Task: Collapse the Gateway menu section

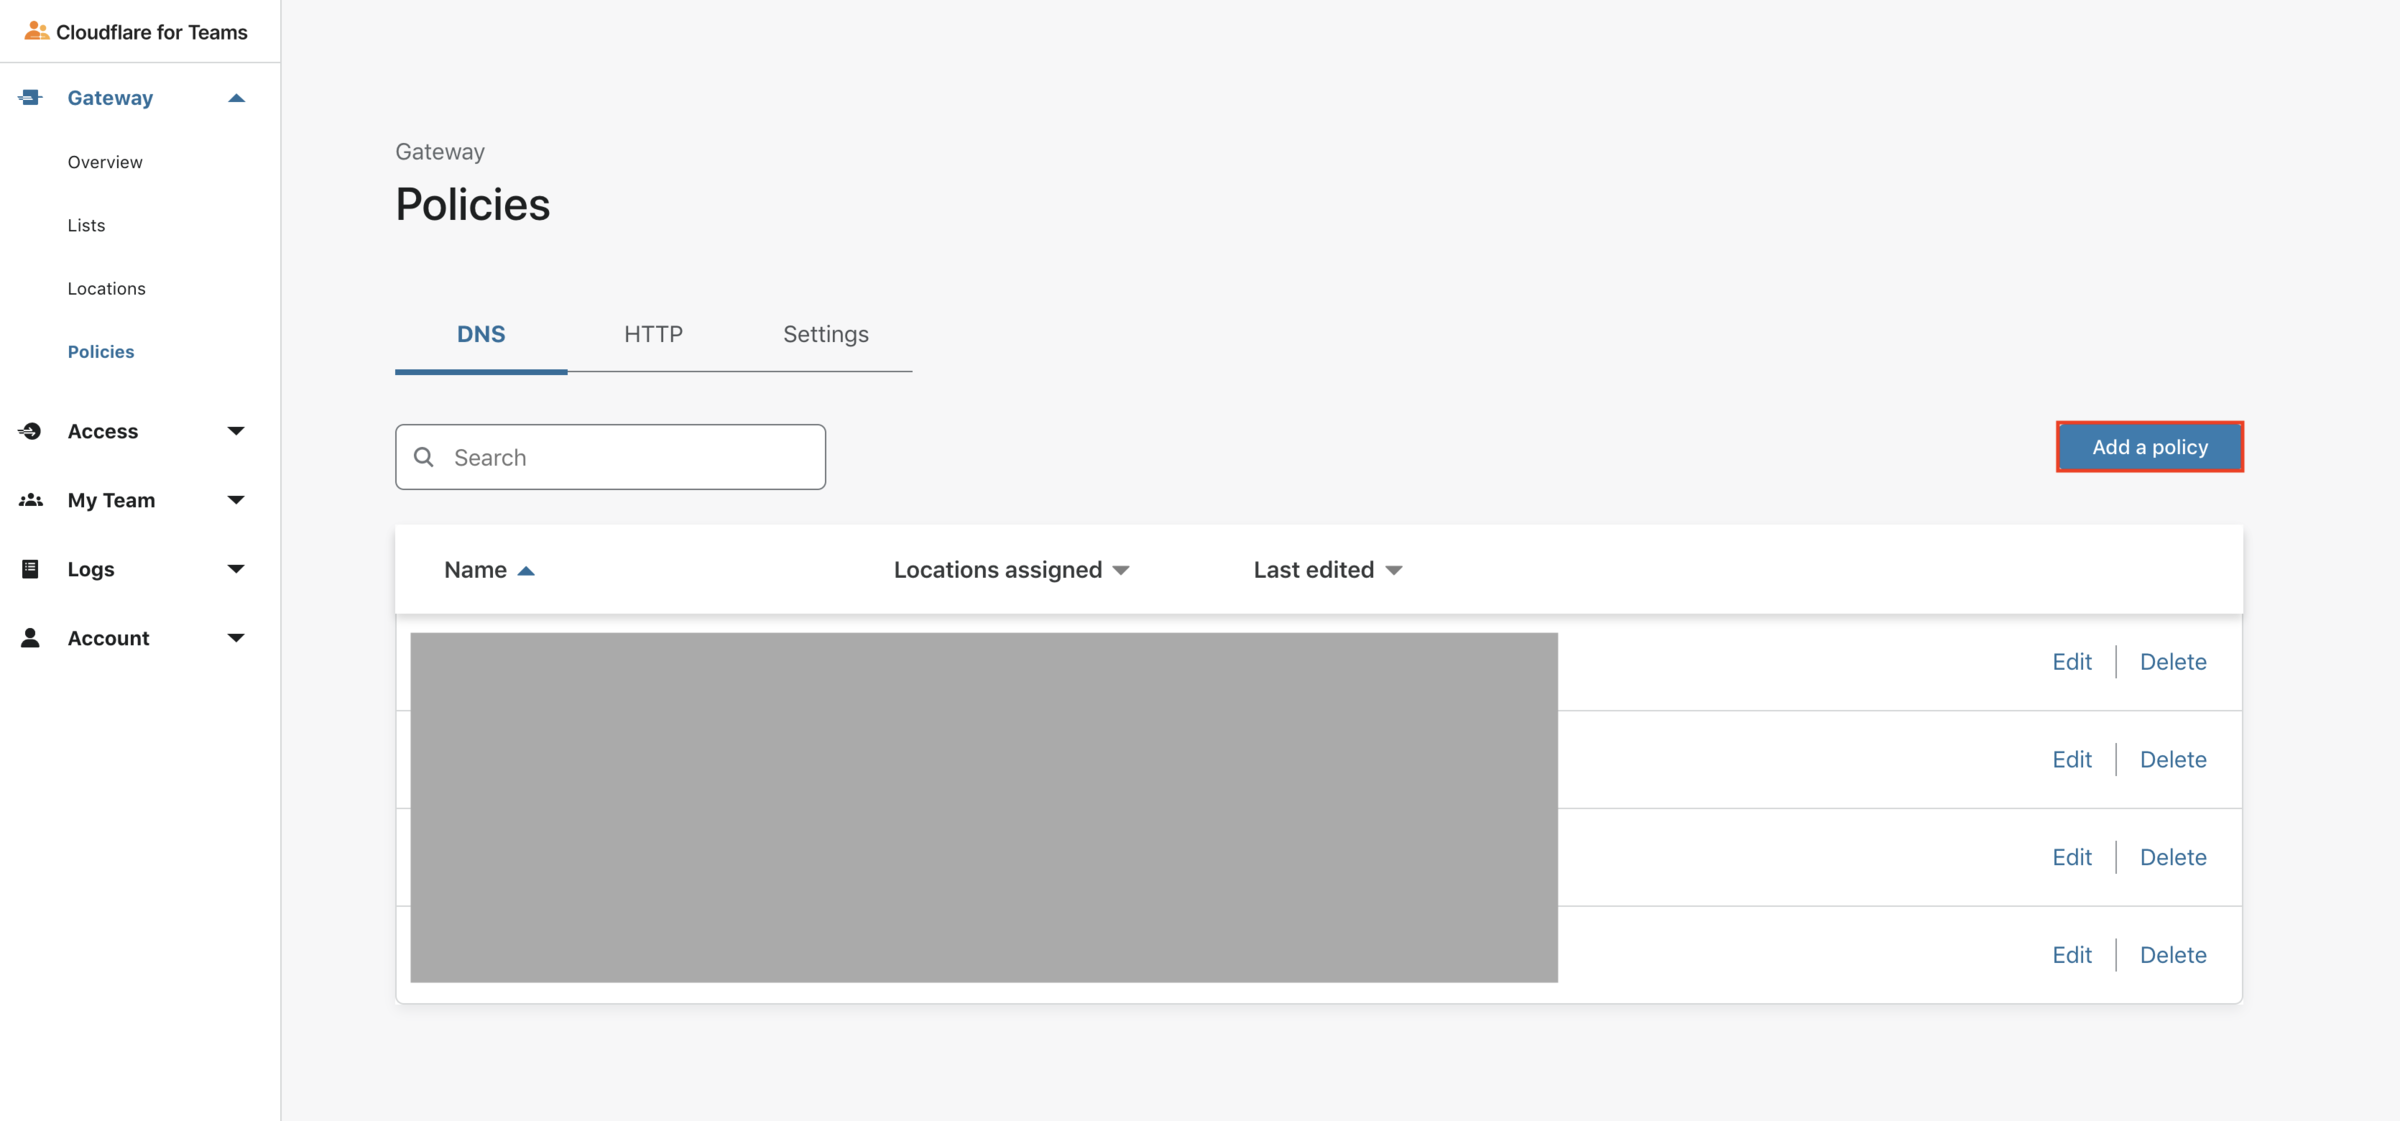Action: click(236, 98)
